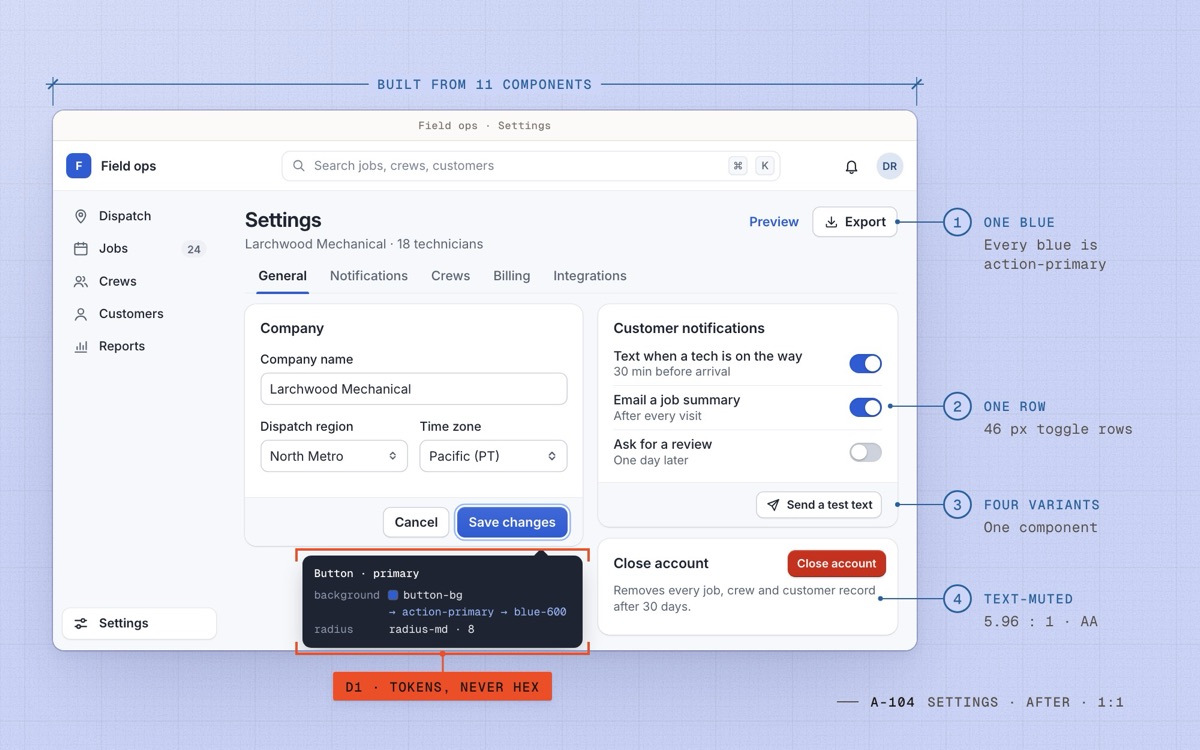Click the "Removes every job, crew and customer record" text
The width and height of the screenshot is (1200, 750).
745,591
